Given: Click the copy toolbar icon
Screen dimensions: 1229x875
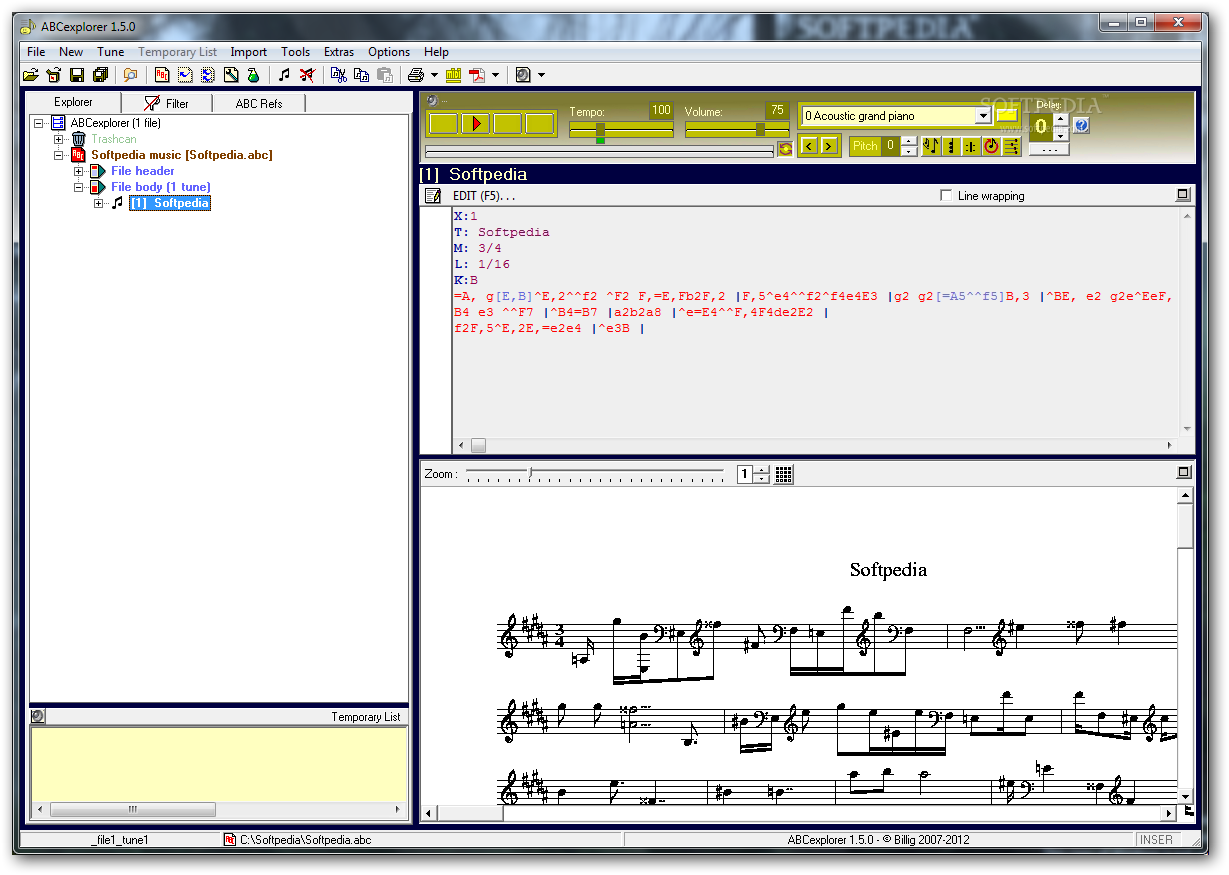Looking at the screenshot, I should tap(361, 75).
